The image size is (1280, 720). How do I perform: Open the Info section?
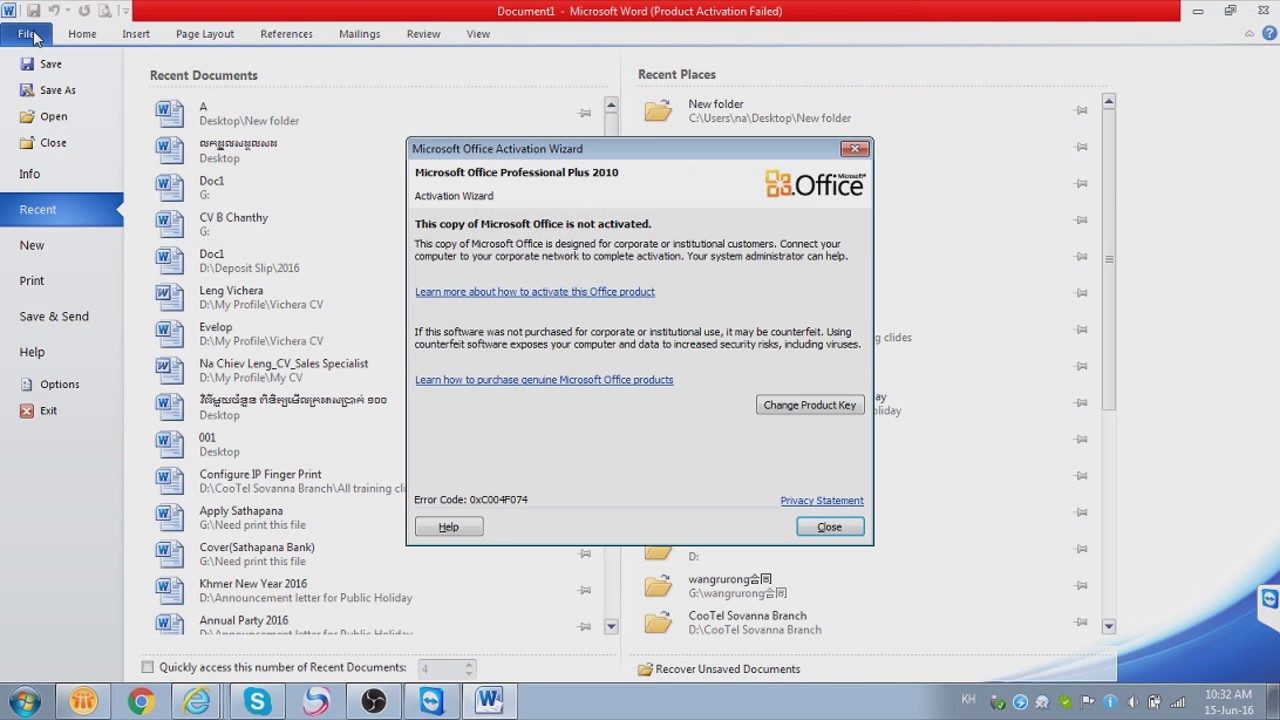pyautogui.click(x=30, y=174)
